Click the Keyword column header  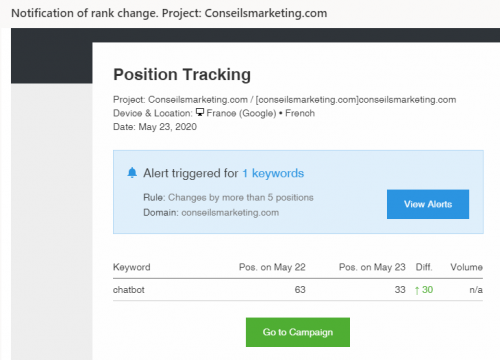[x=132, y=267]
